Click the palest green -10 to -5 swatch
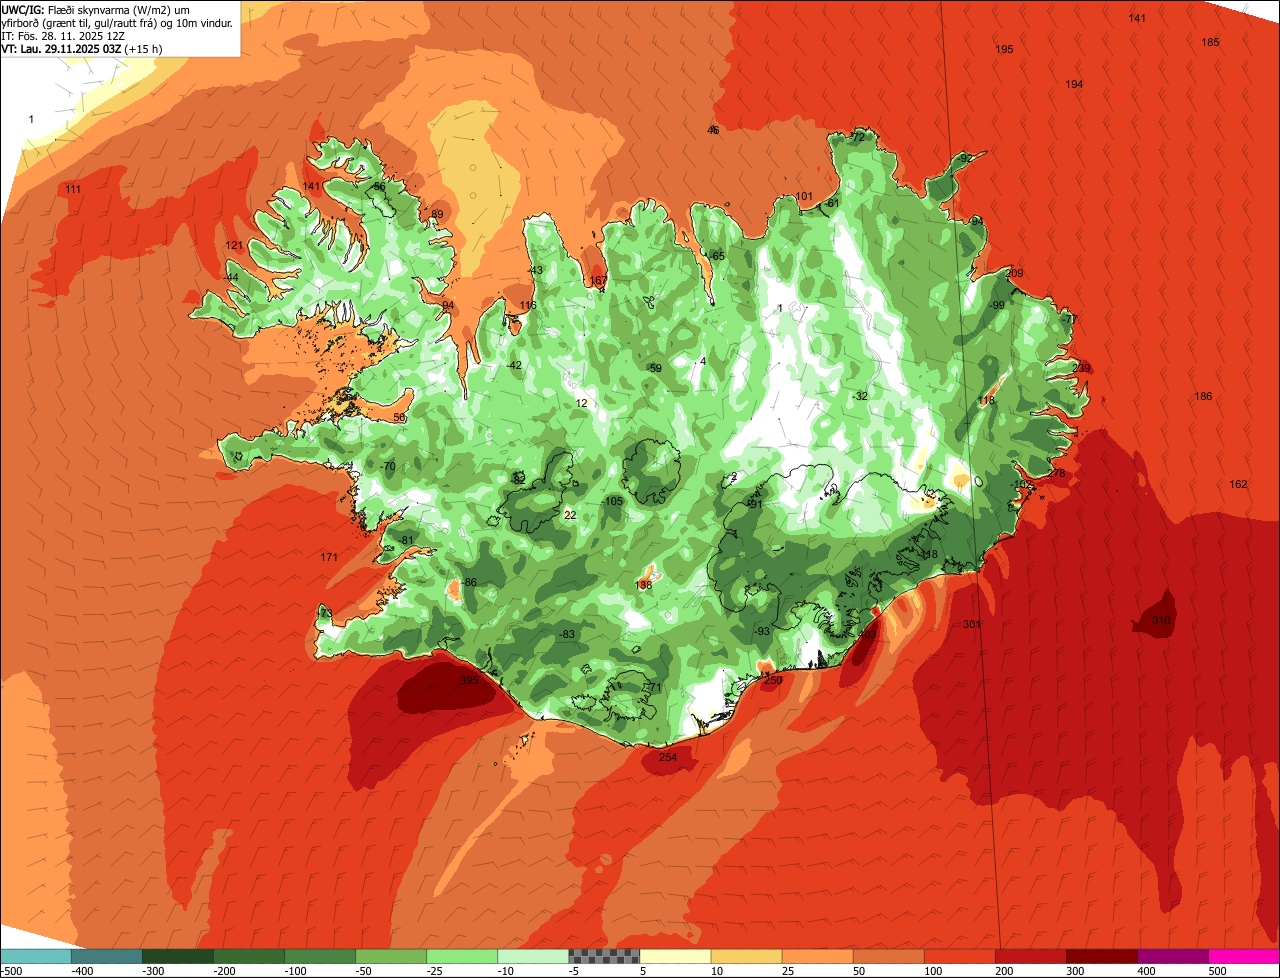The image size is (1280, 978). click(x=533, y=955)
